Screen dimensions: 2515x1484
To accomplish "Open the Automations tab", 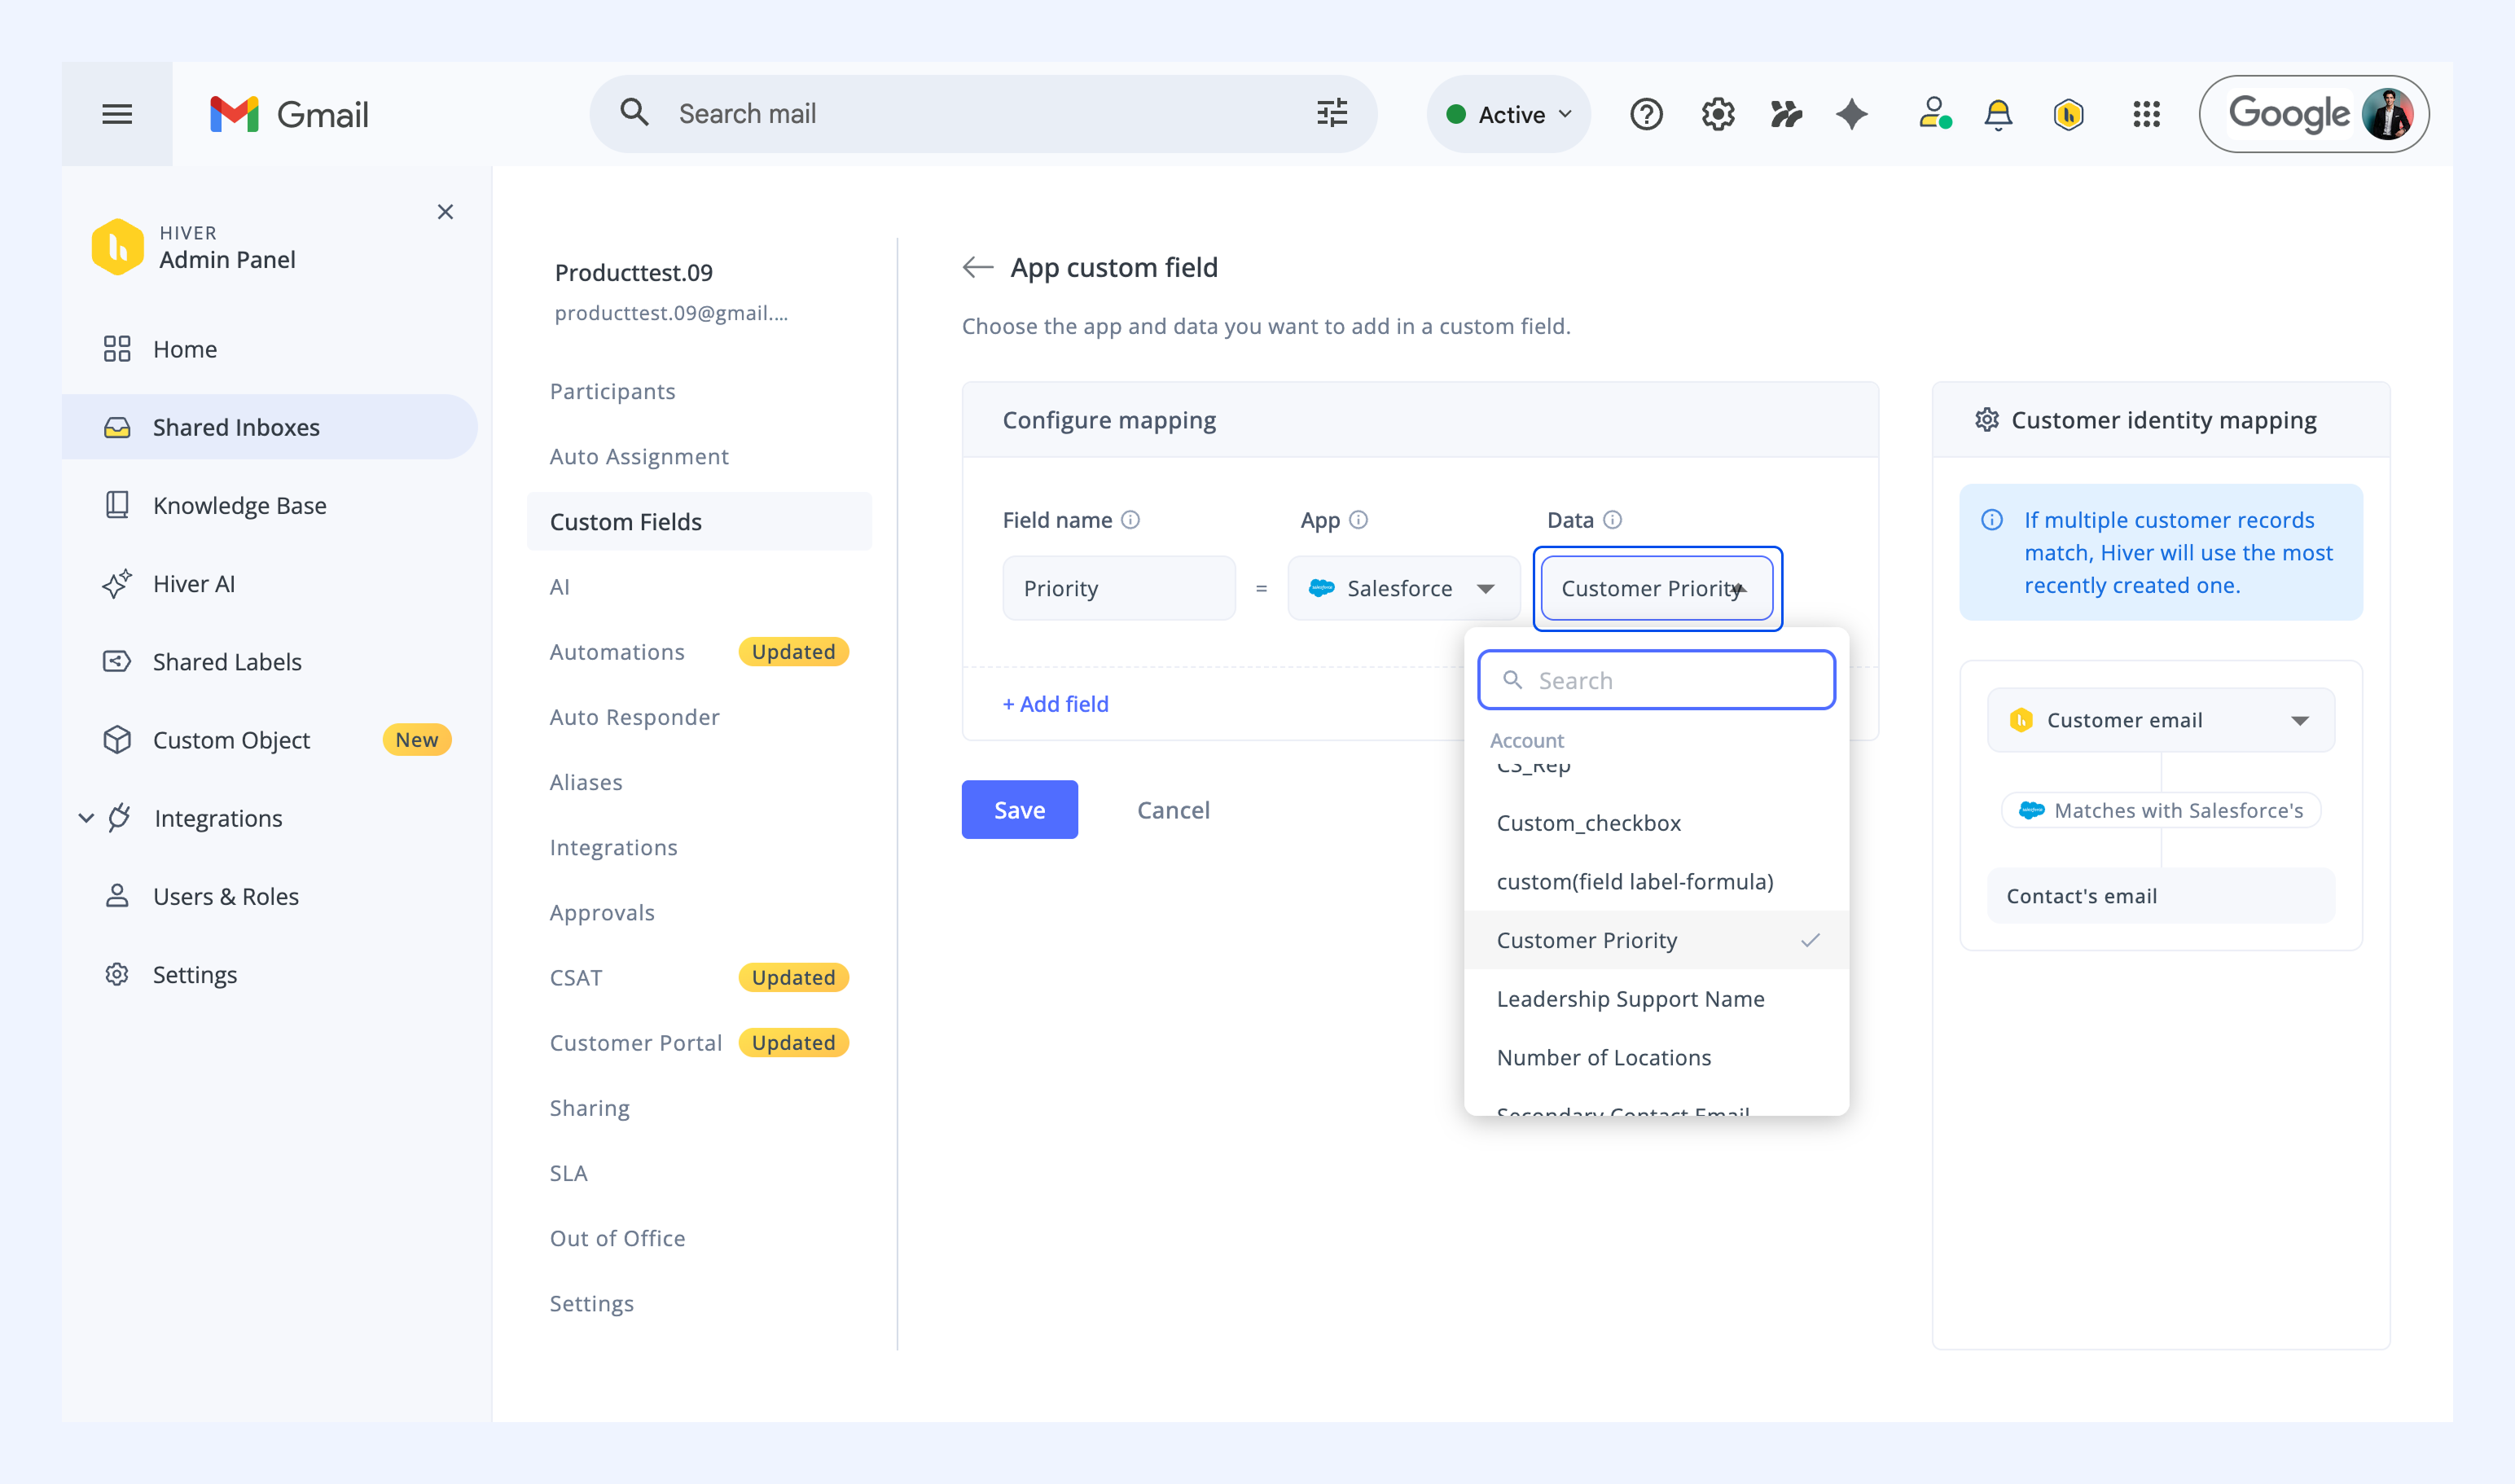I will [617, 652].
